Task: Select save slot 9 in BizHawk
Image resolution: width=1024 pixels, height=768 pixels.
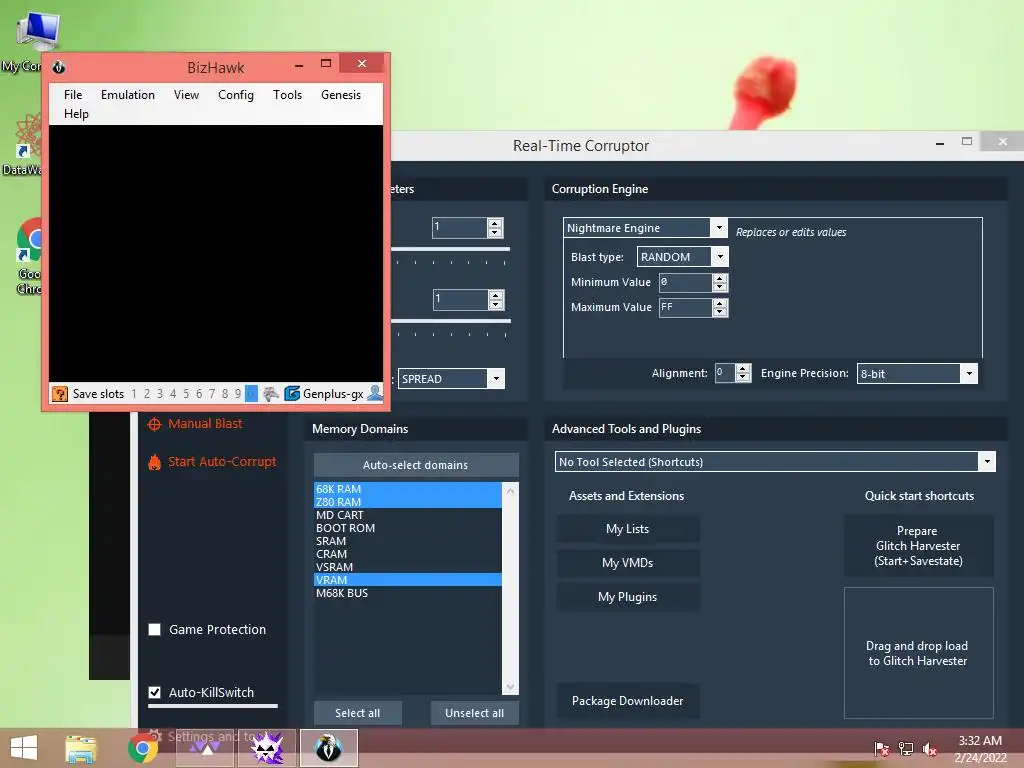Action: click(x=238, y=394)
